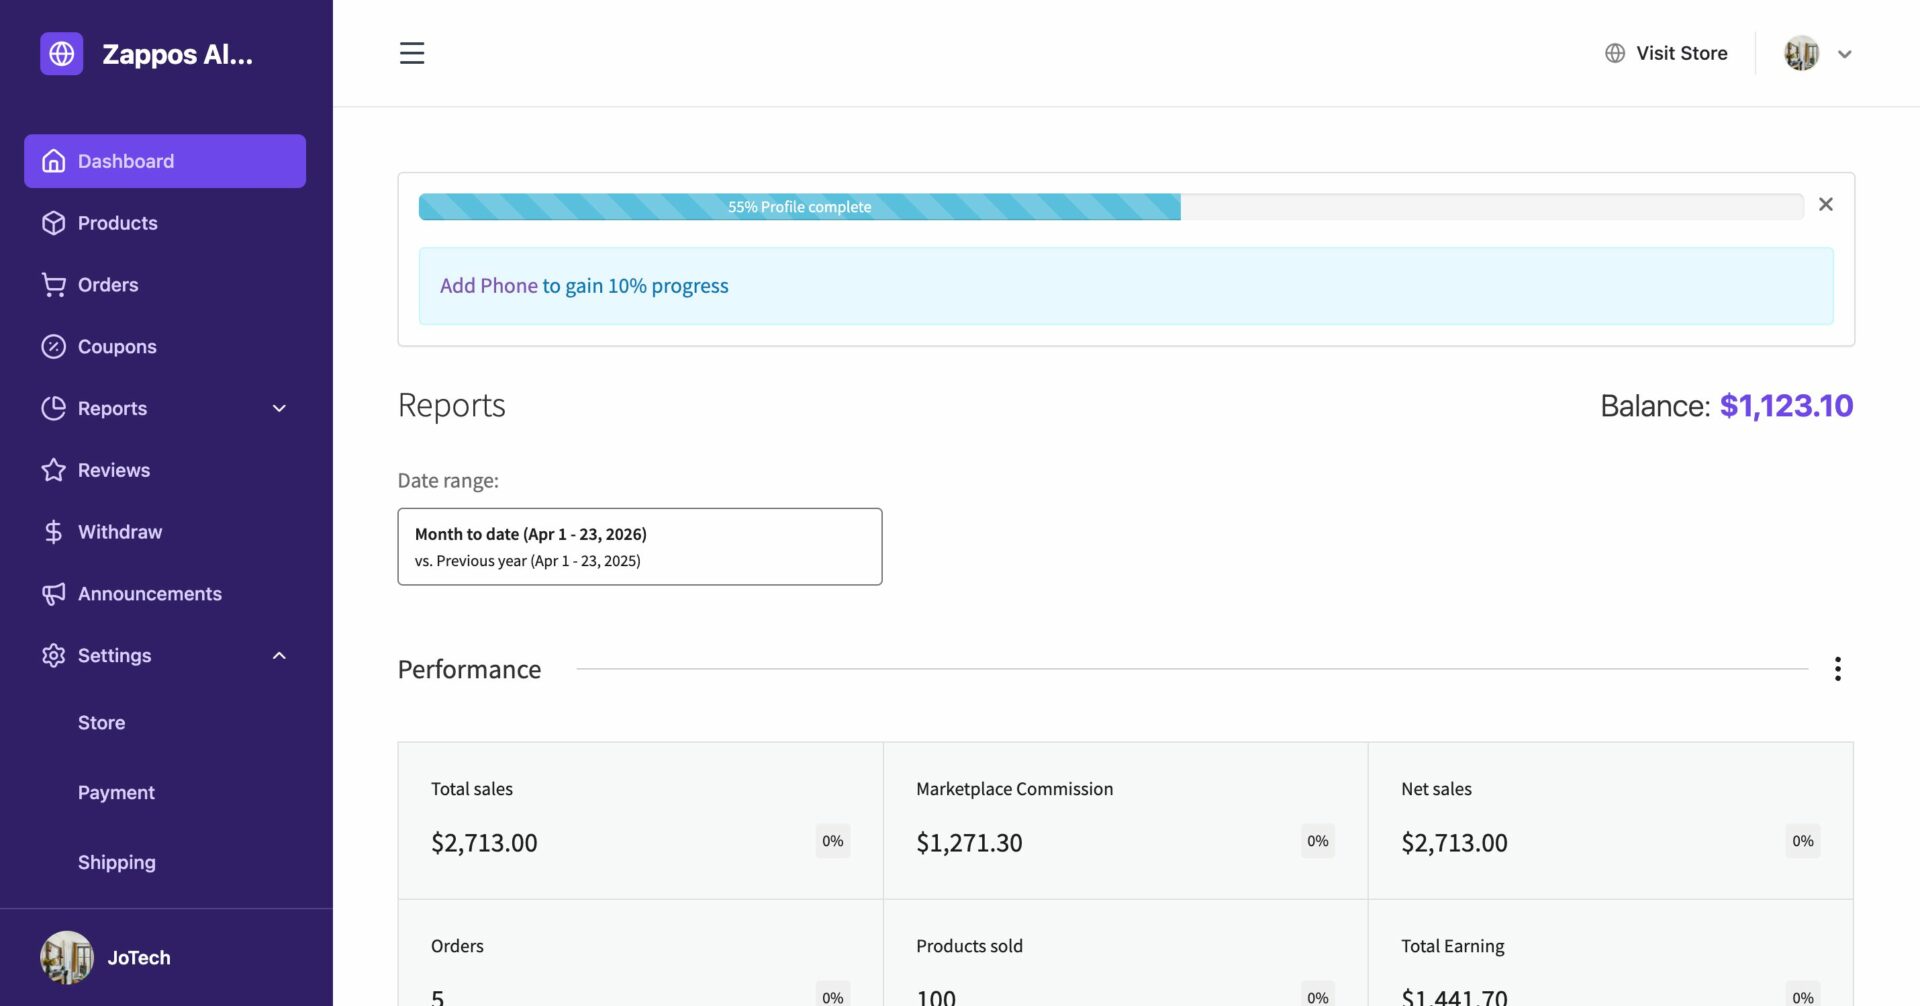
Task: Click the 55% profile progress bar
Action: coord(799,207)
